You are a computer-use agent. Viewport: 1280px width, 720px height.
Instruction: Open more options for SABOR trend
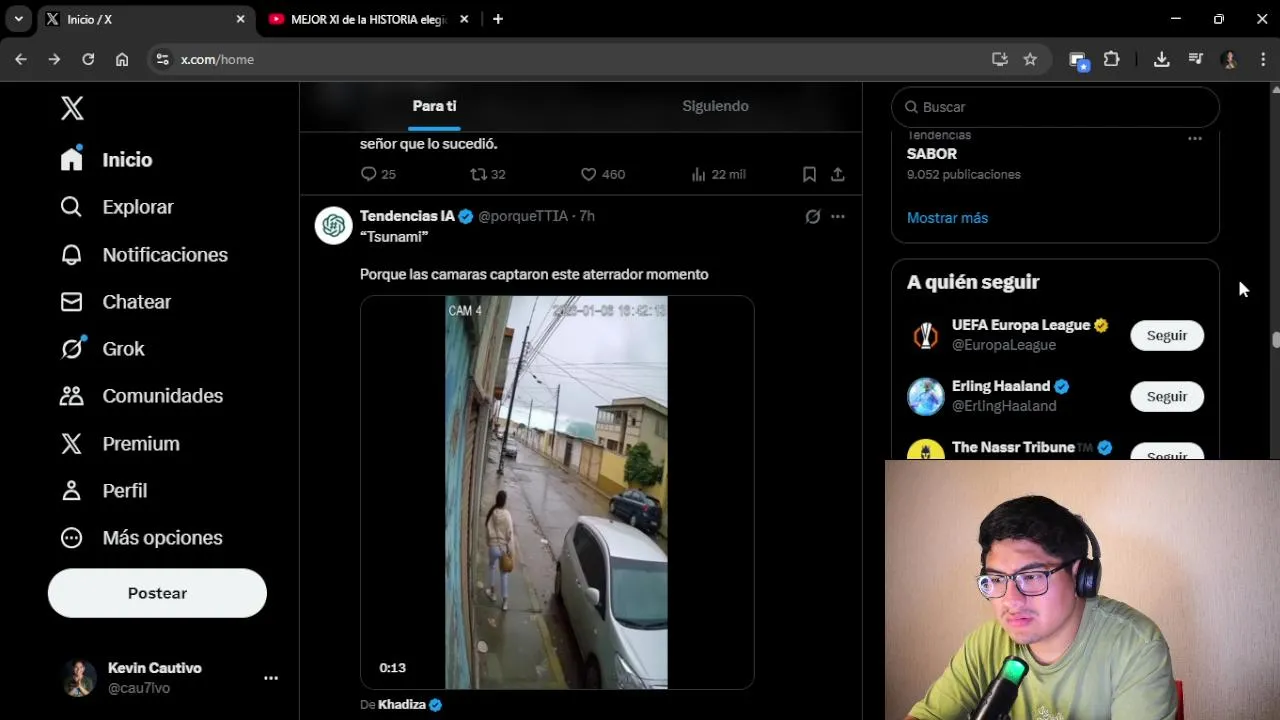click(x=1195, y=138)
